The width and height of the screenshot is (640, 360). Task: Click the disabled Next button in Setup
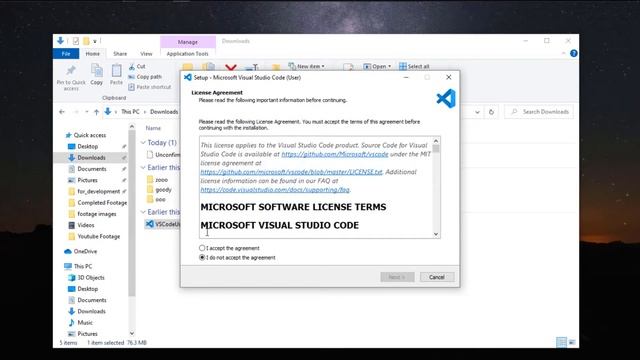point(397,277)
